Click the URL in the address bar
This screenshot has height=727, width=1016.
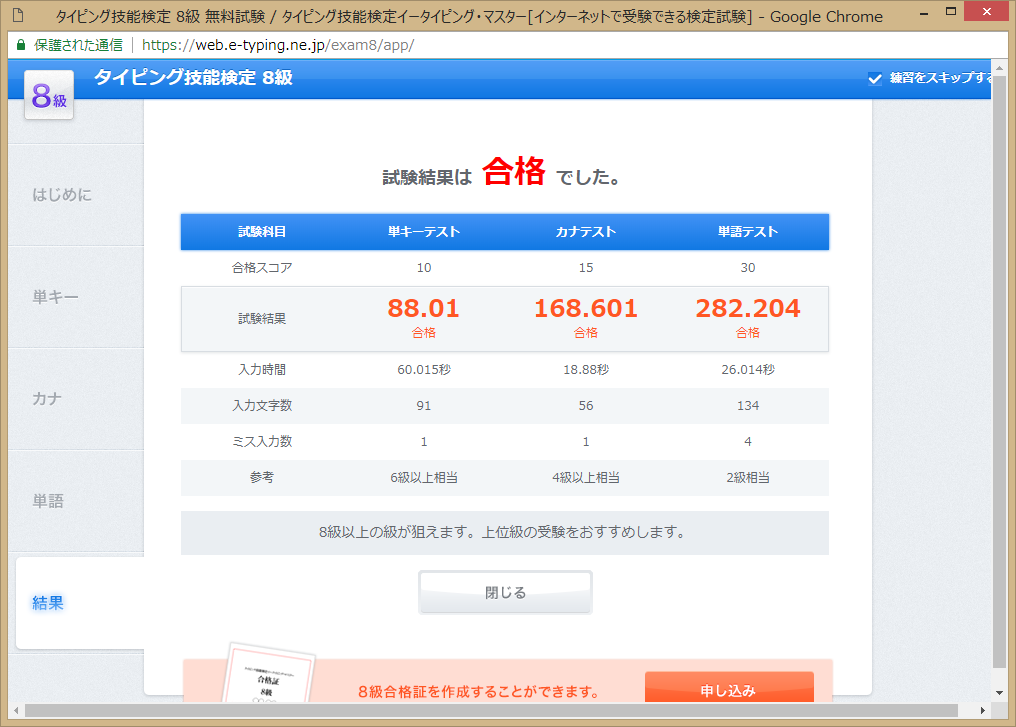coord(277,45)
